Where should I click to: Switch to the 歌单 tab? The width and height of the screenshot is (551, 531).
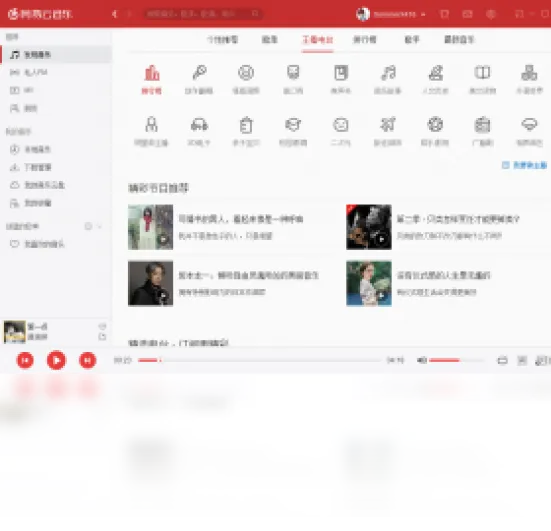point(270,39)
